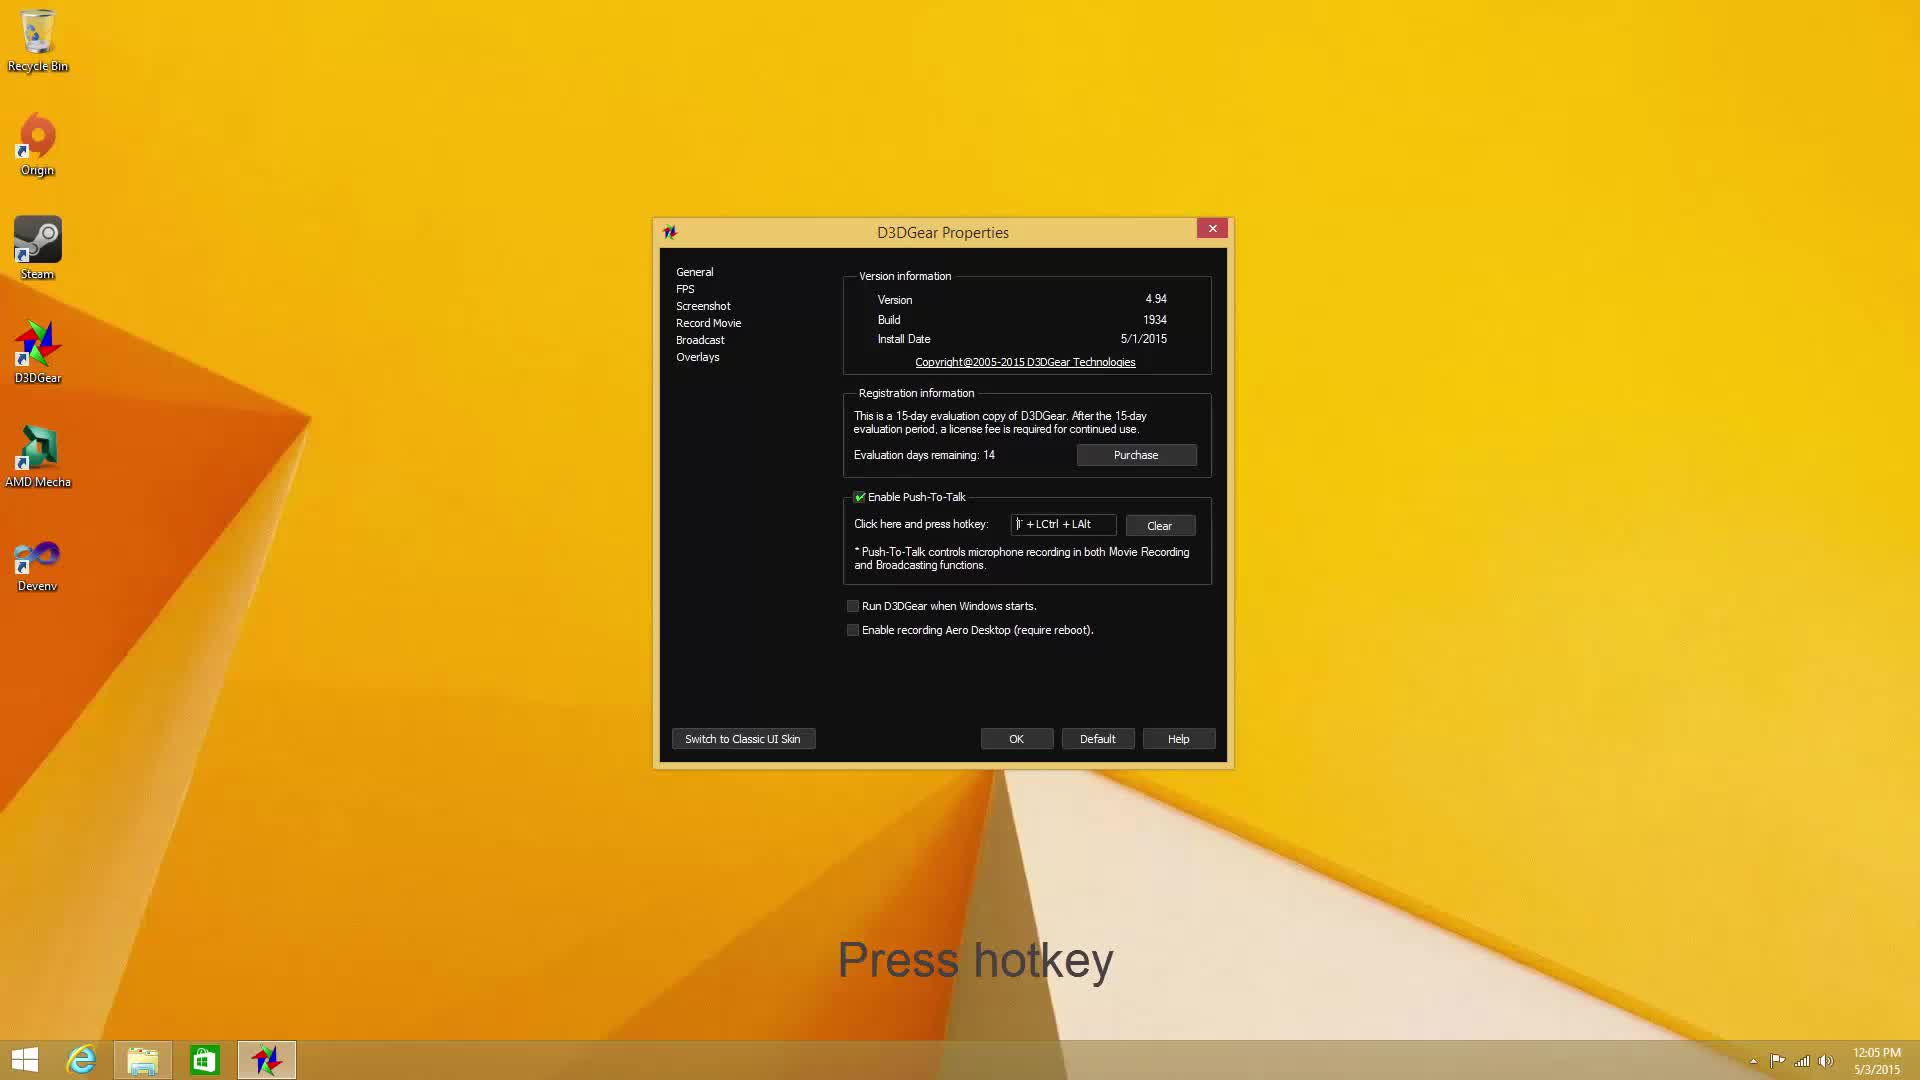Screen dimensions: 1920x1080
Task: Check Enable recording Aero Desktop option
Action: click(x=853, y=630)
